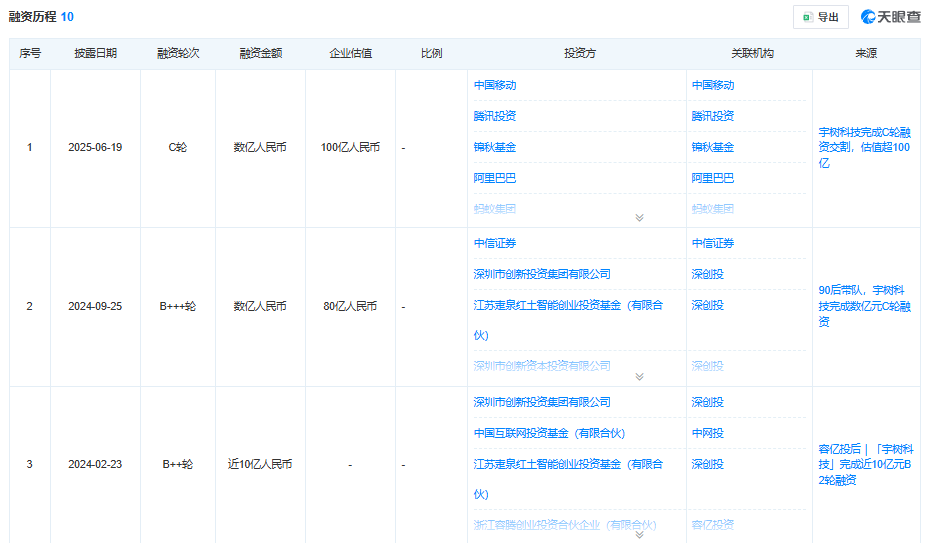Image resolution: width=925 pixels, height=543 pixels.
Task: Click the 投资方 column header
Action: pyautogui.click(x=580, y=54)
